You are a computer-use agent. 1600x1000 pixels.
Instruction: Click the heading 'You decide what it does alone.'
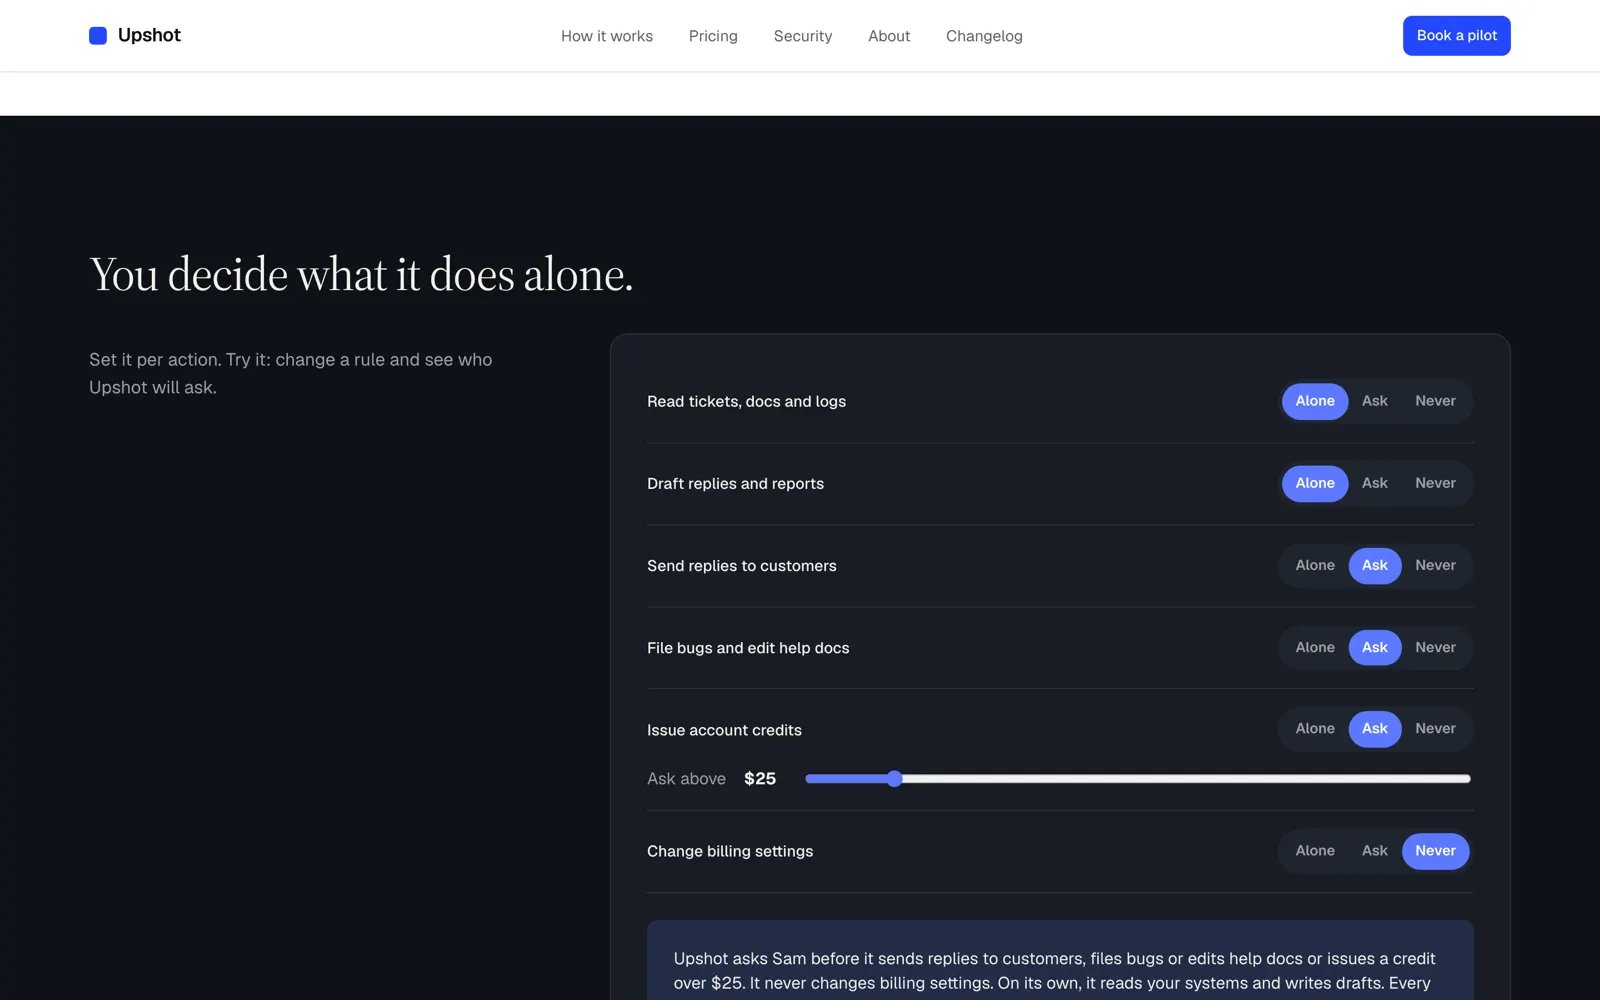tap(361, 275)
